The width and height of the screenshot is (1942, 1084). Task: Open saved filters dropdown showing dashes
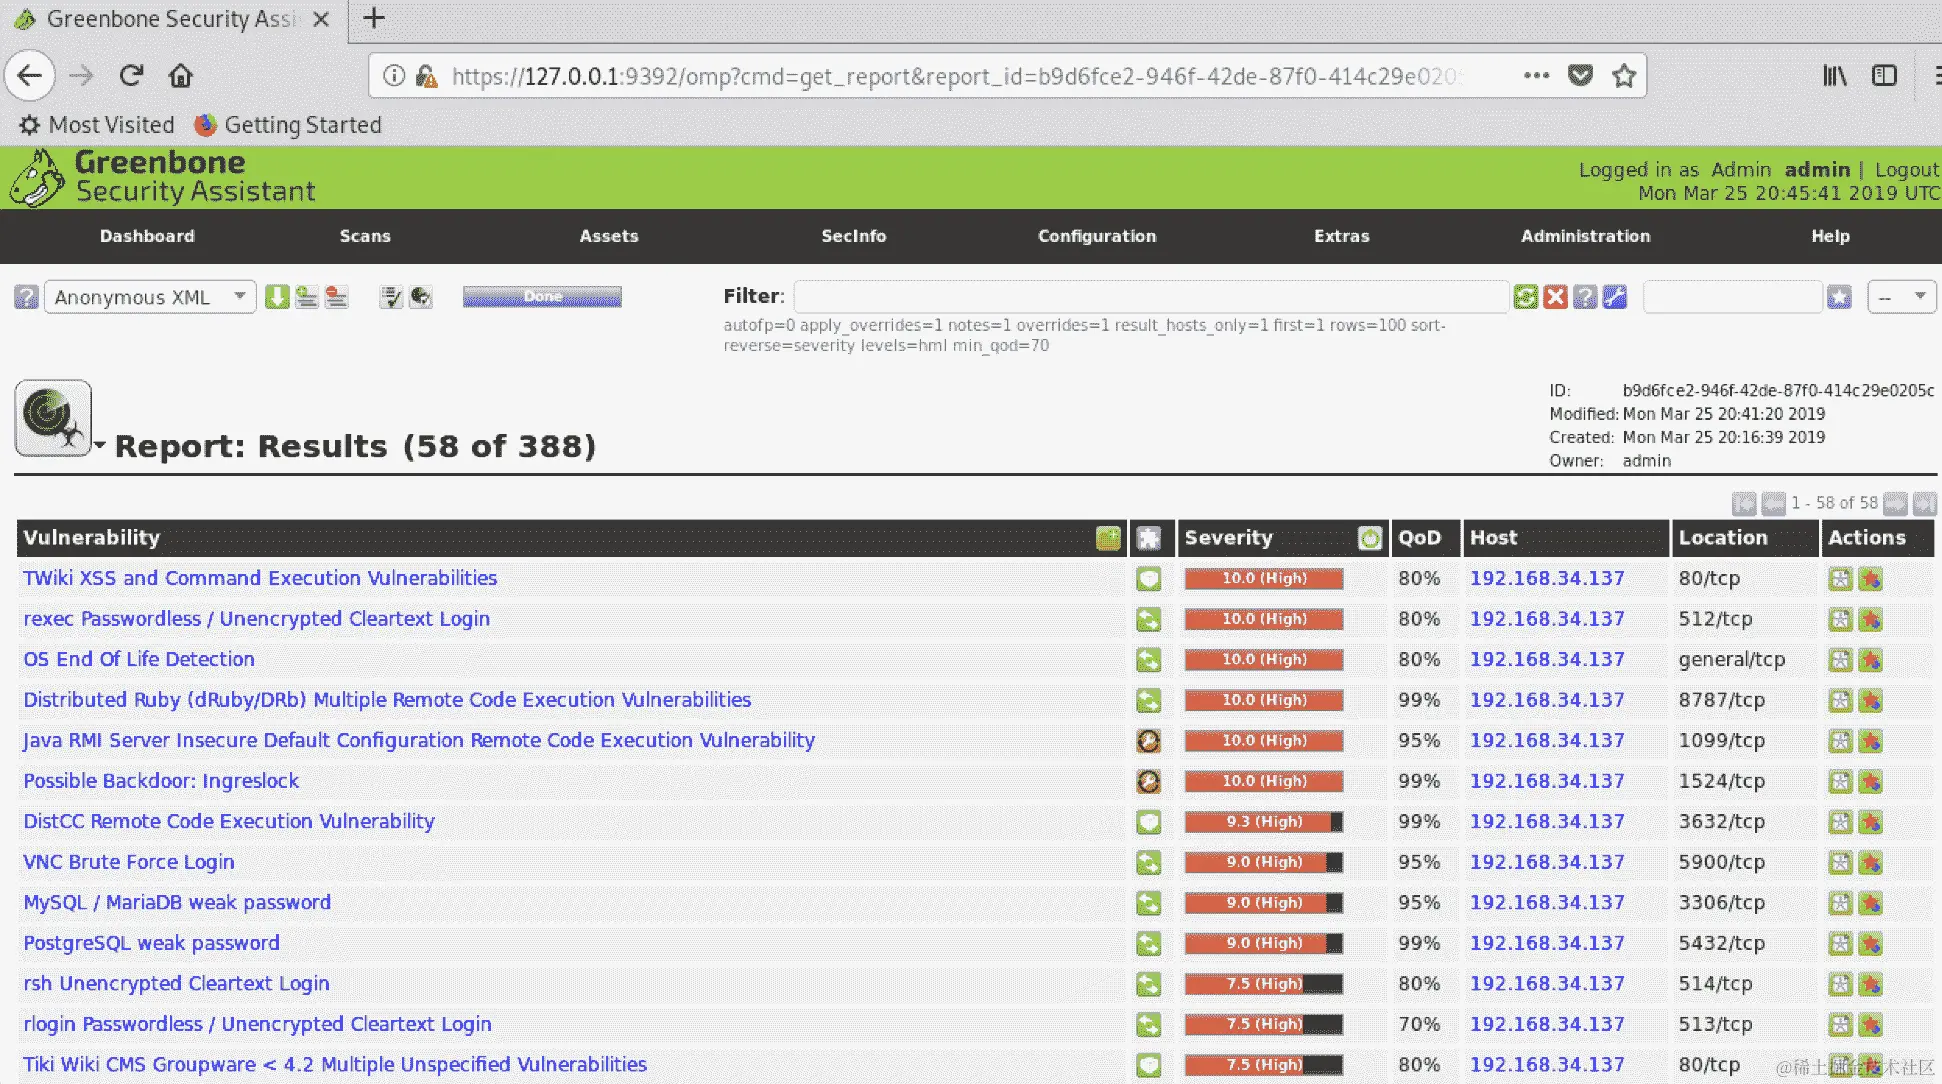(1901, 297)
